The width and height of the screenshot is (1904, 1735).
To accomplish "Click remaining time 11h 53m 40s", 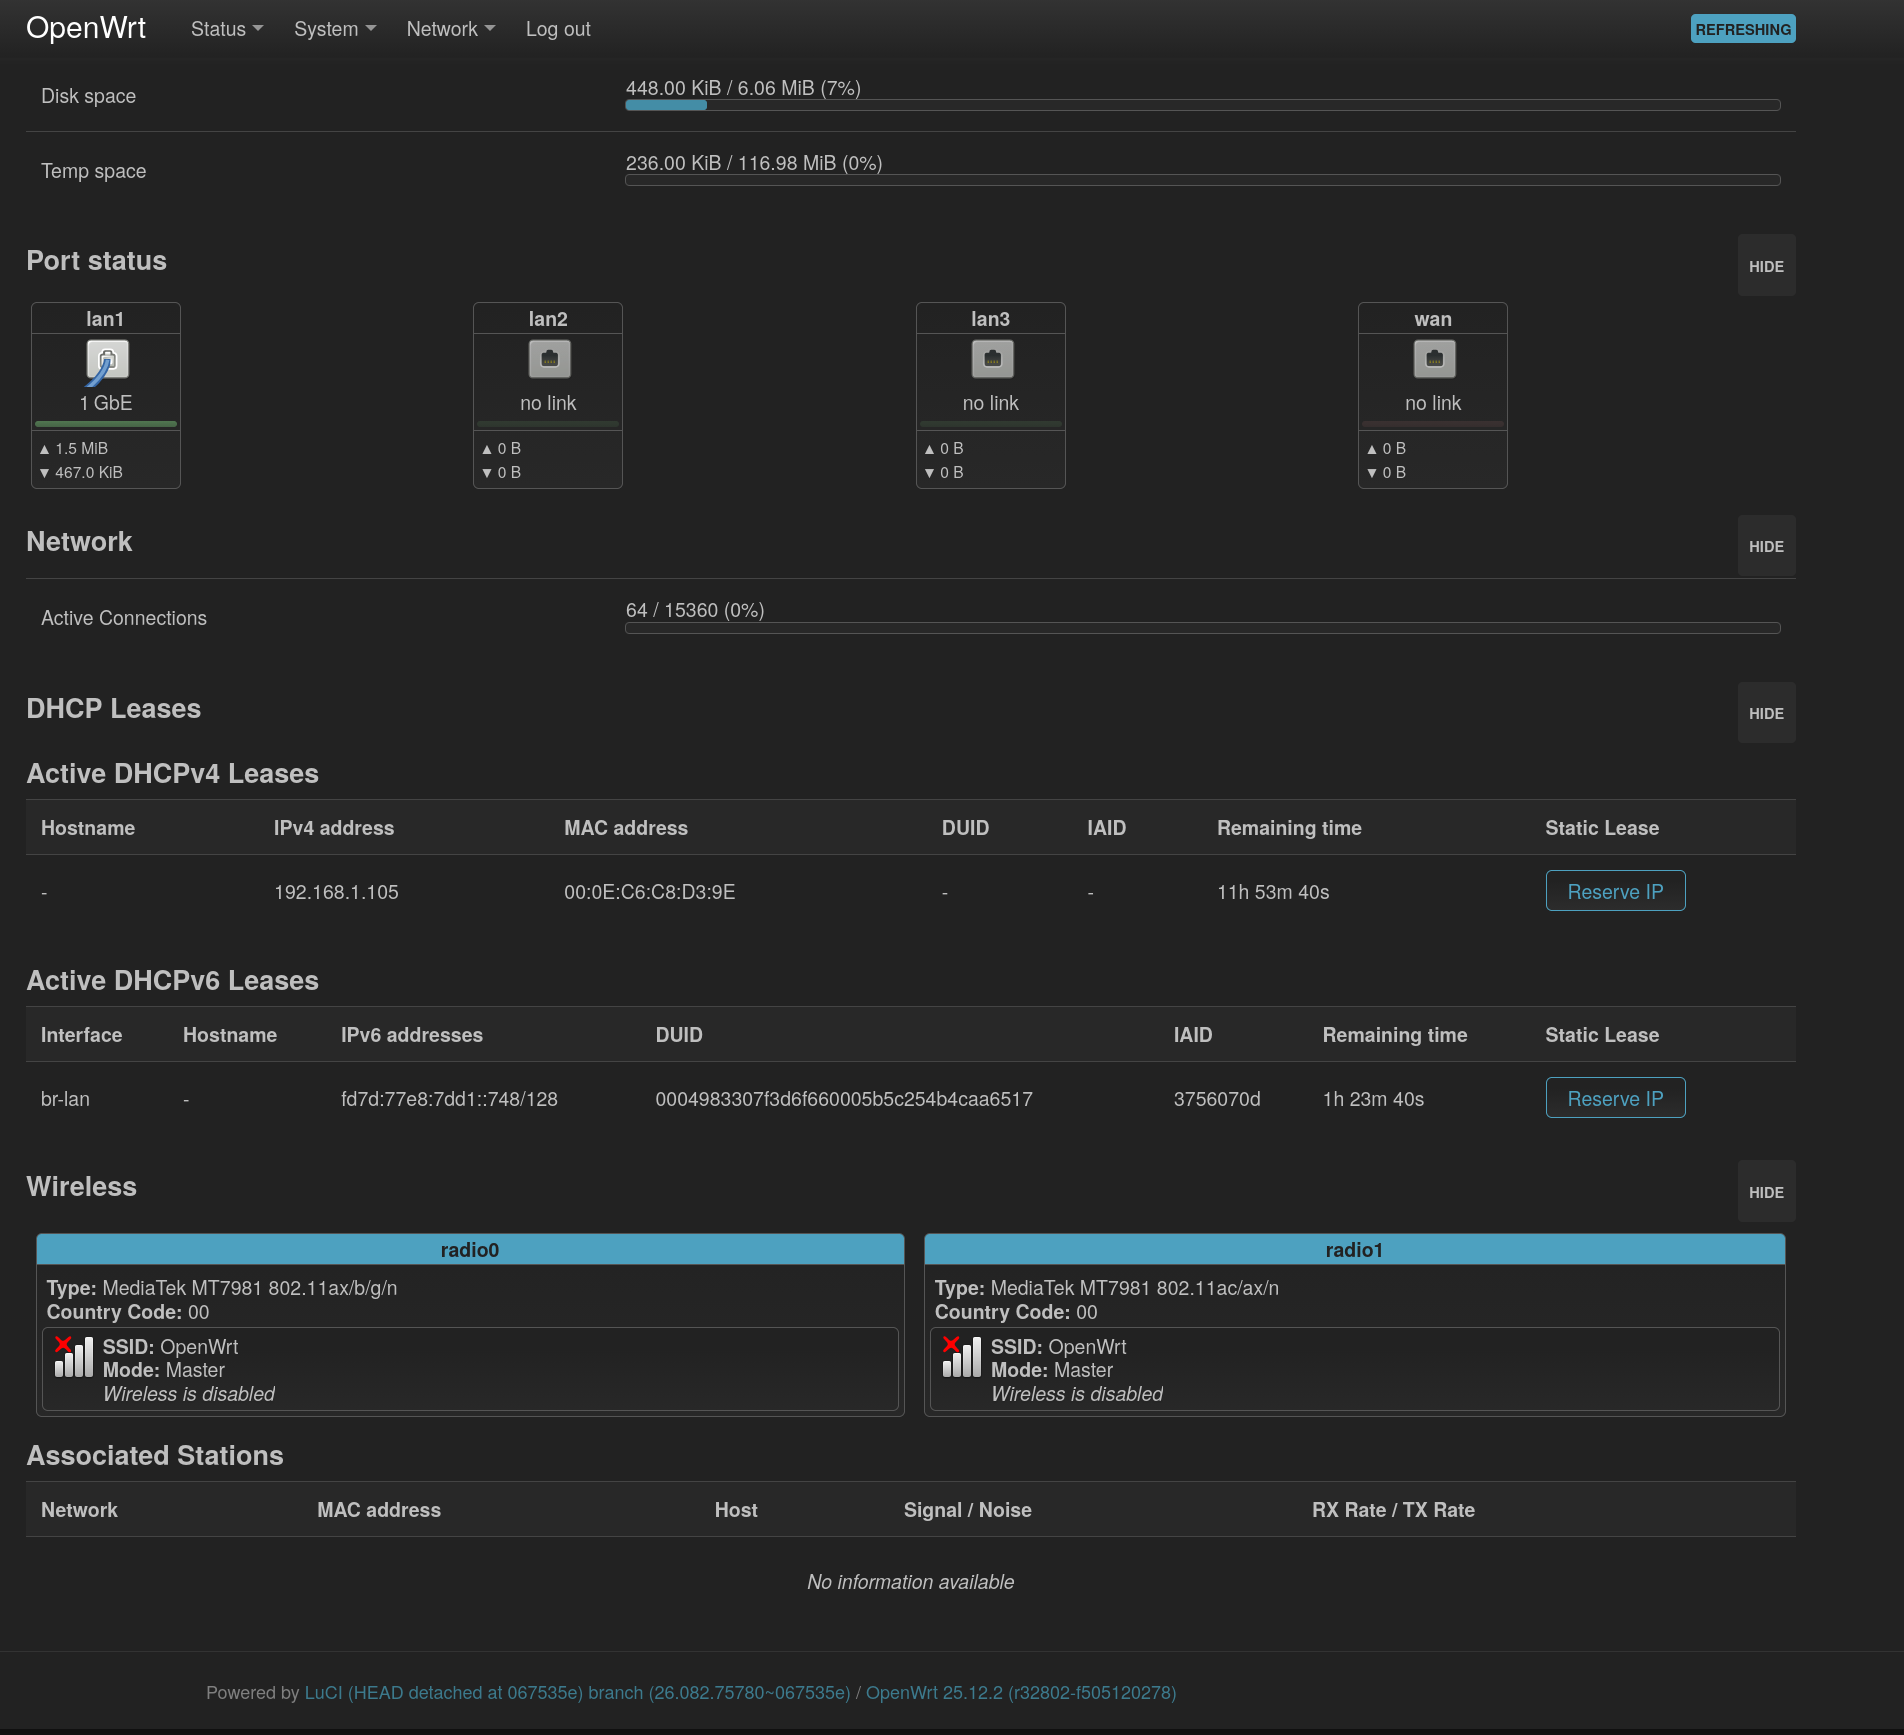I will coord(1273,892).
